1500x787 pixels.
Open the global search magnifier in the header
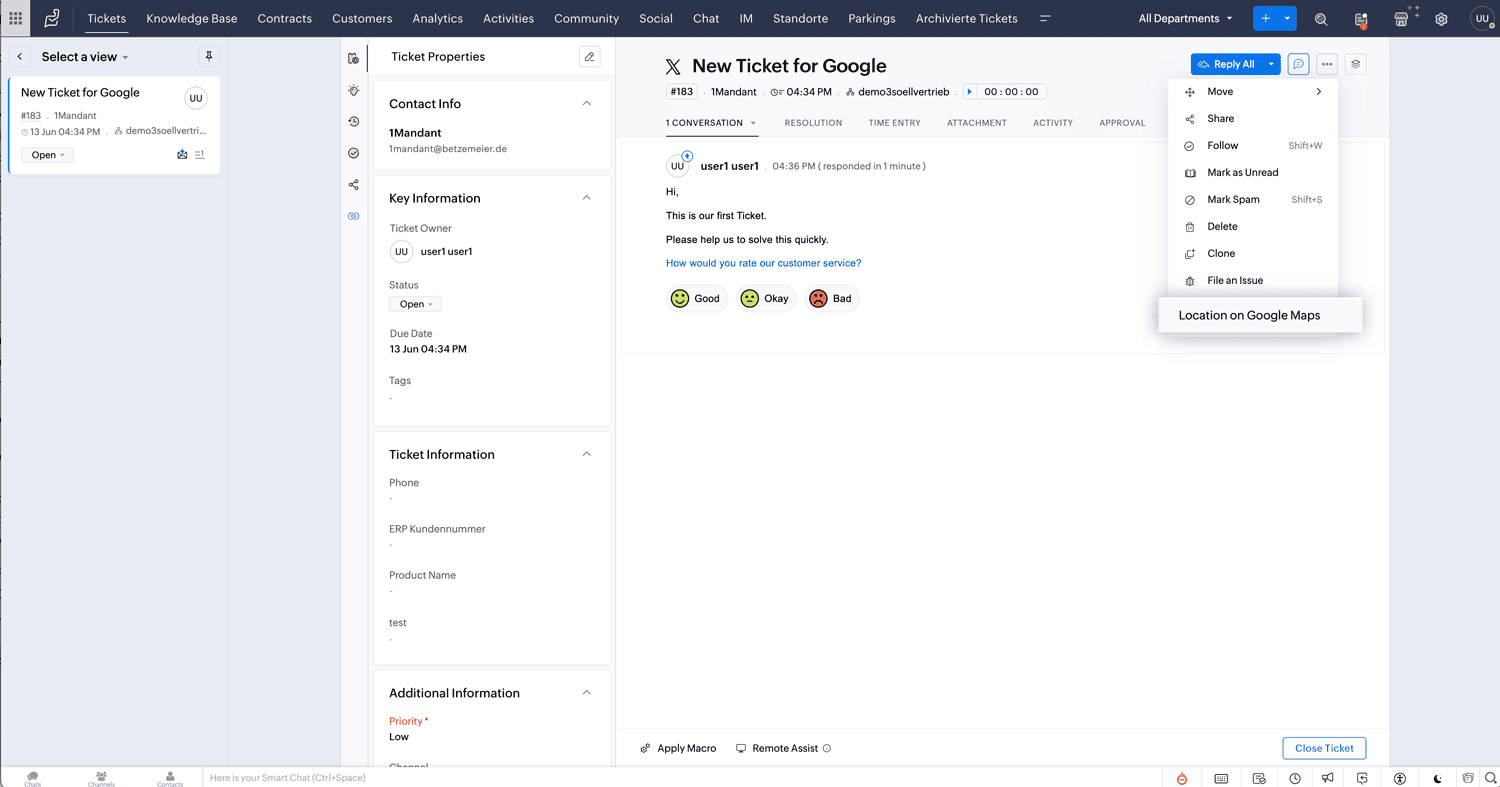[1321, 19]
